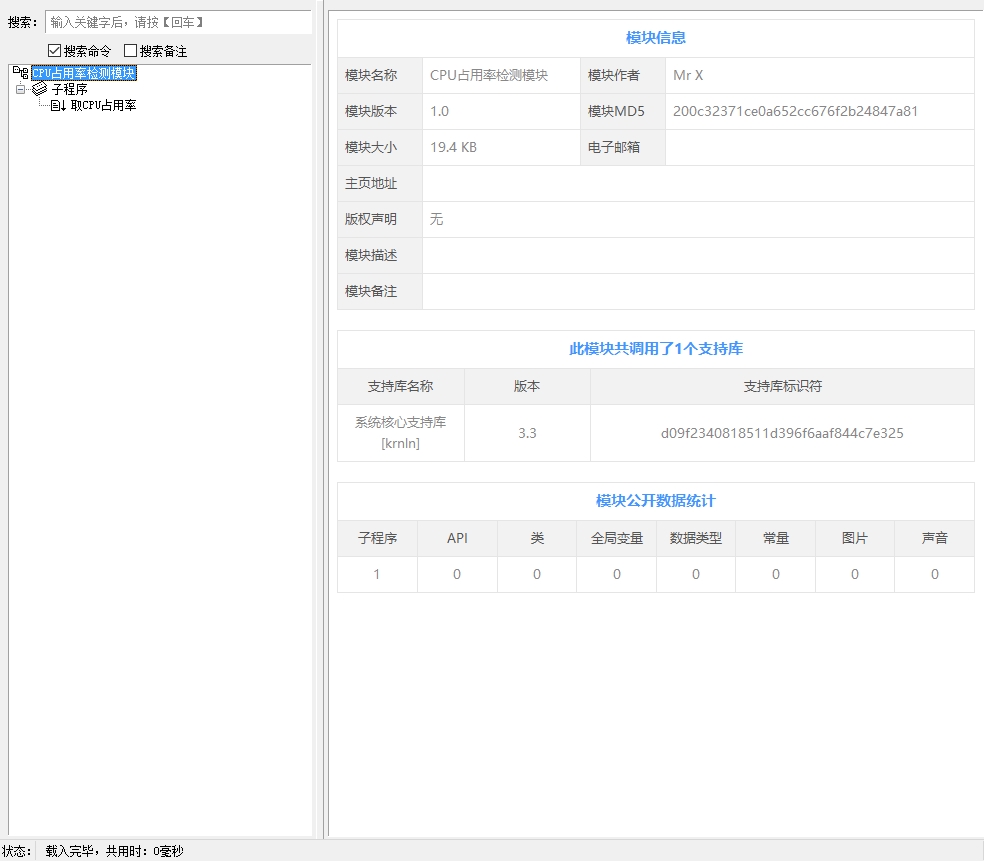This screenshot has width=984, height=861.
Task: Focus the keyword search input box
Action: [x=178, y=22]
